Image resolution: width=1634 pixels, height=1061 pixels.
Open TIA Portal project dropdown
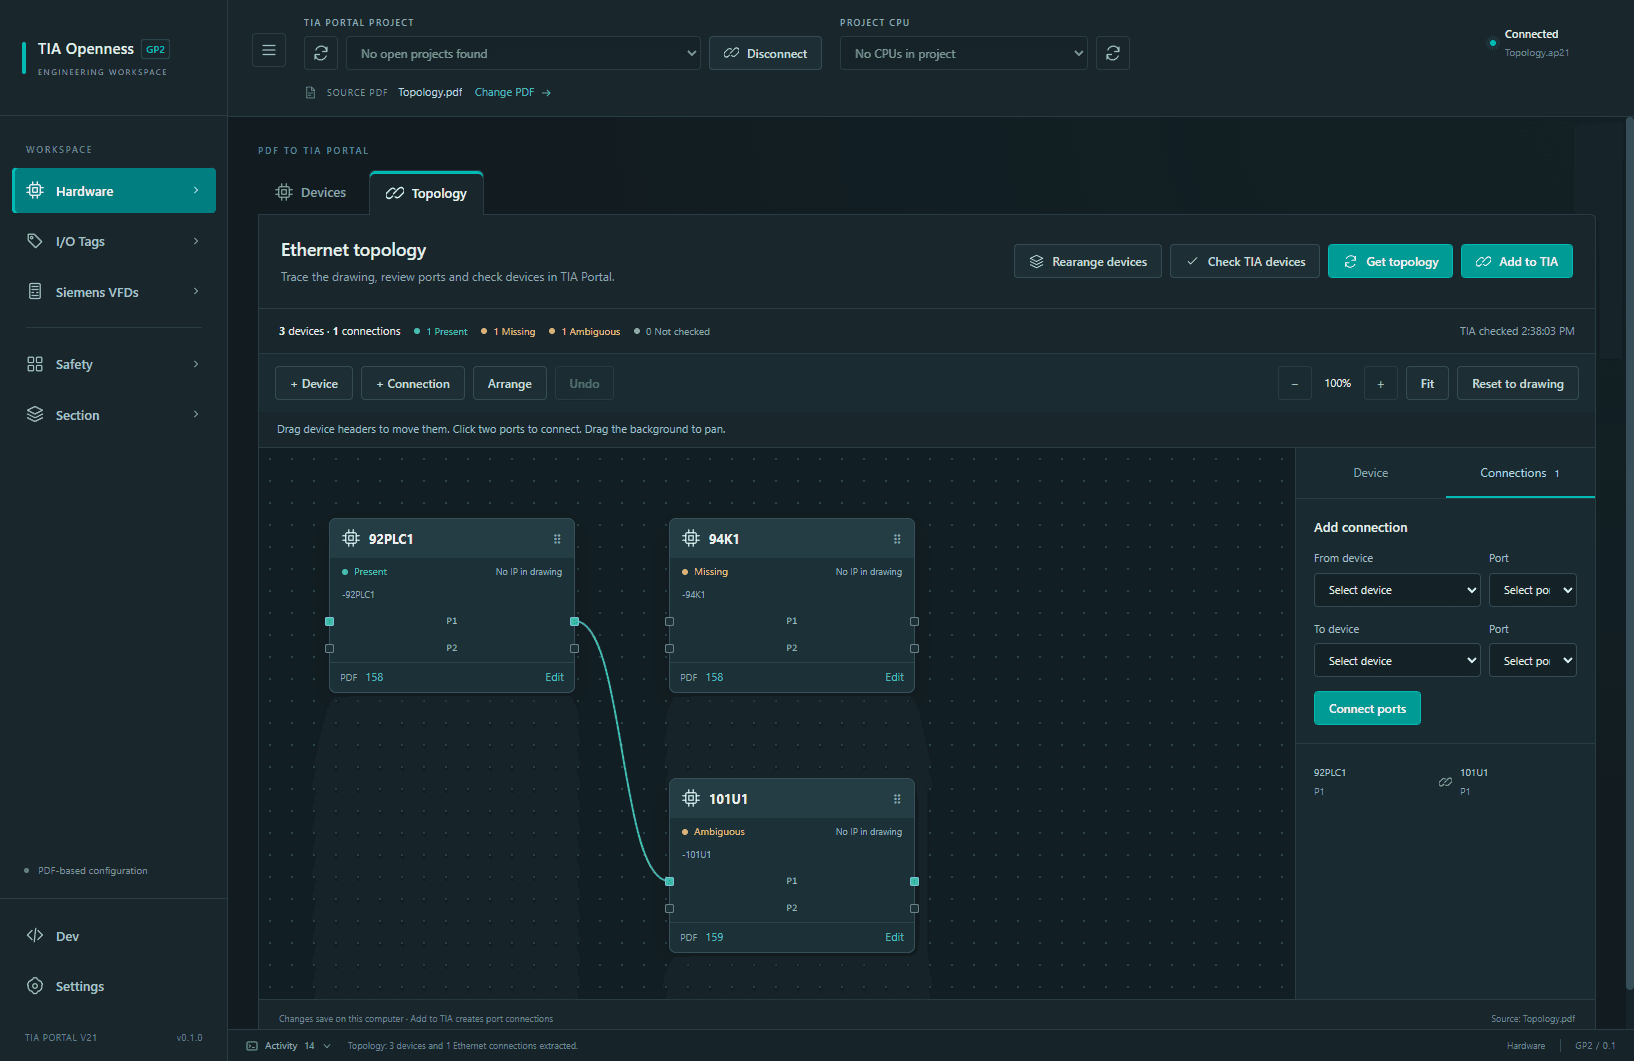click(523, 53)
